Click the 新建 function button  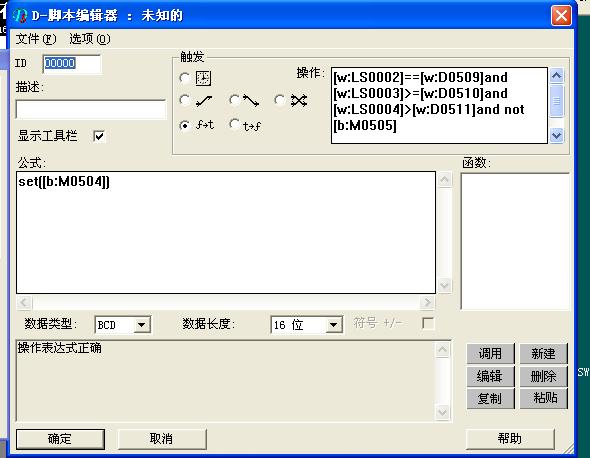click(x=543, y=354)
